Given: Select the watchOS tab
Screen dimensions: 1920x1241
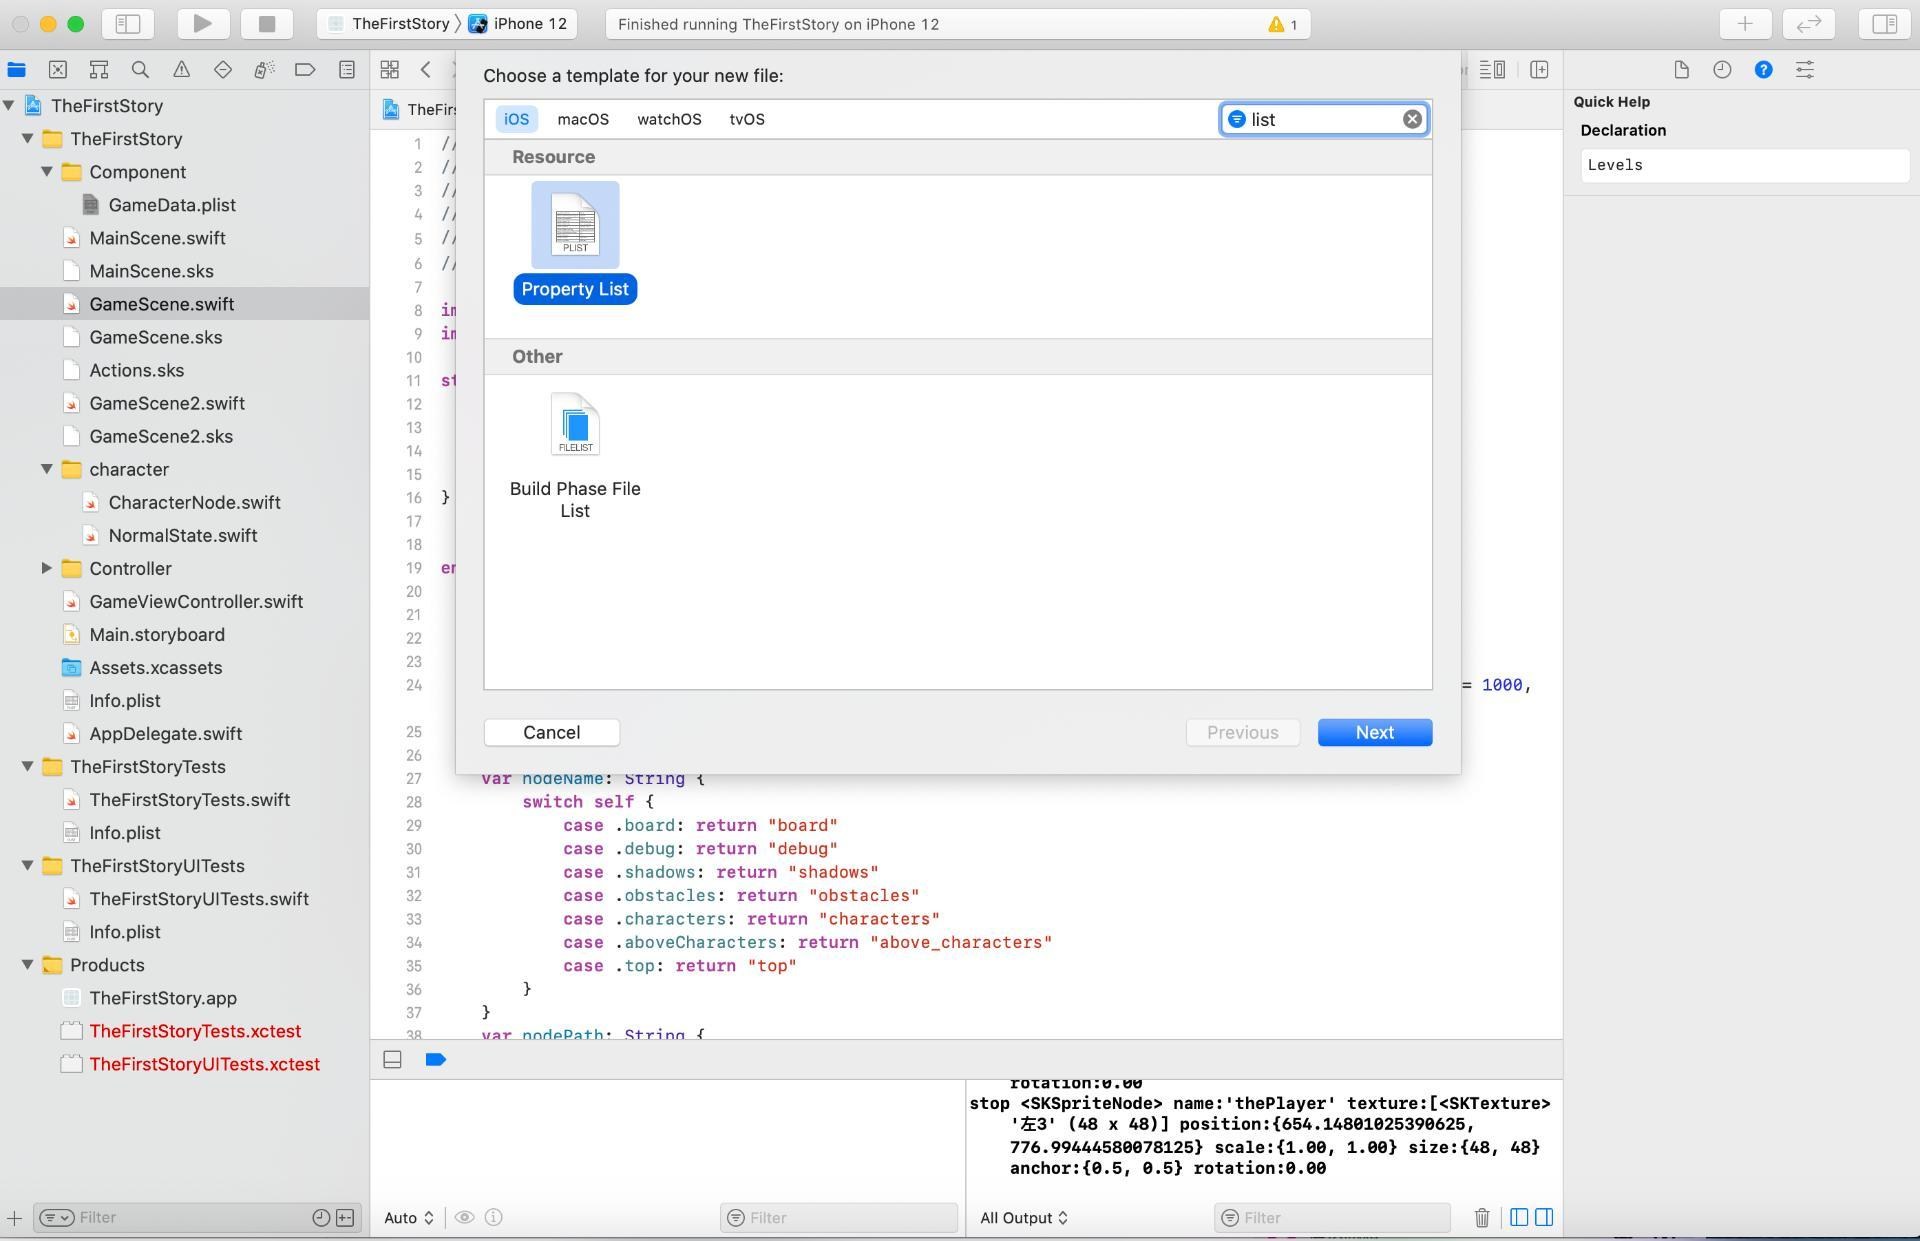Looking at the screenshot, I should [x=668, y=119].
